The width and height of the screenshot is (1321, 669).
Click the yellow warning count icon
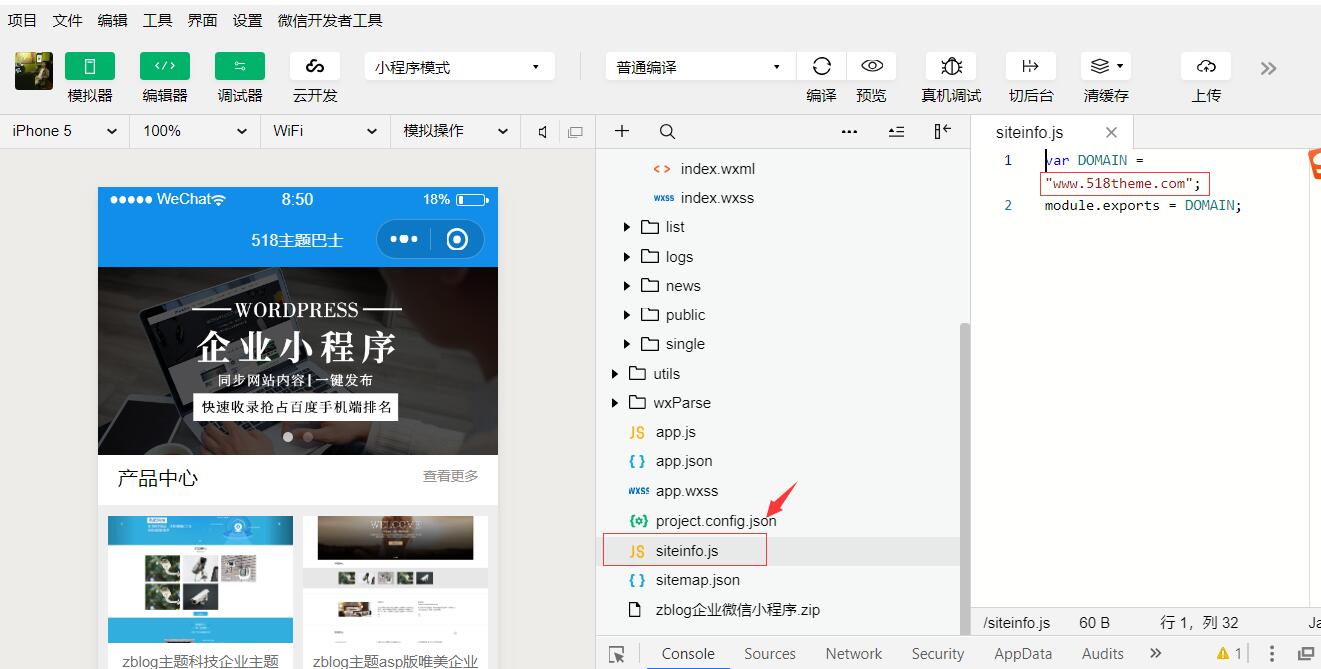(1229, 654)
